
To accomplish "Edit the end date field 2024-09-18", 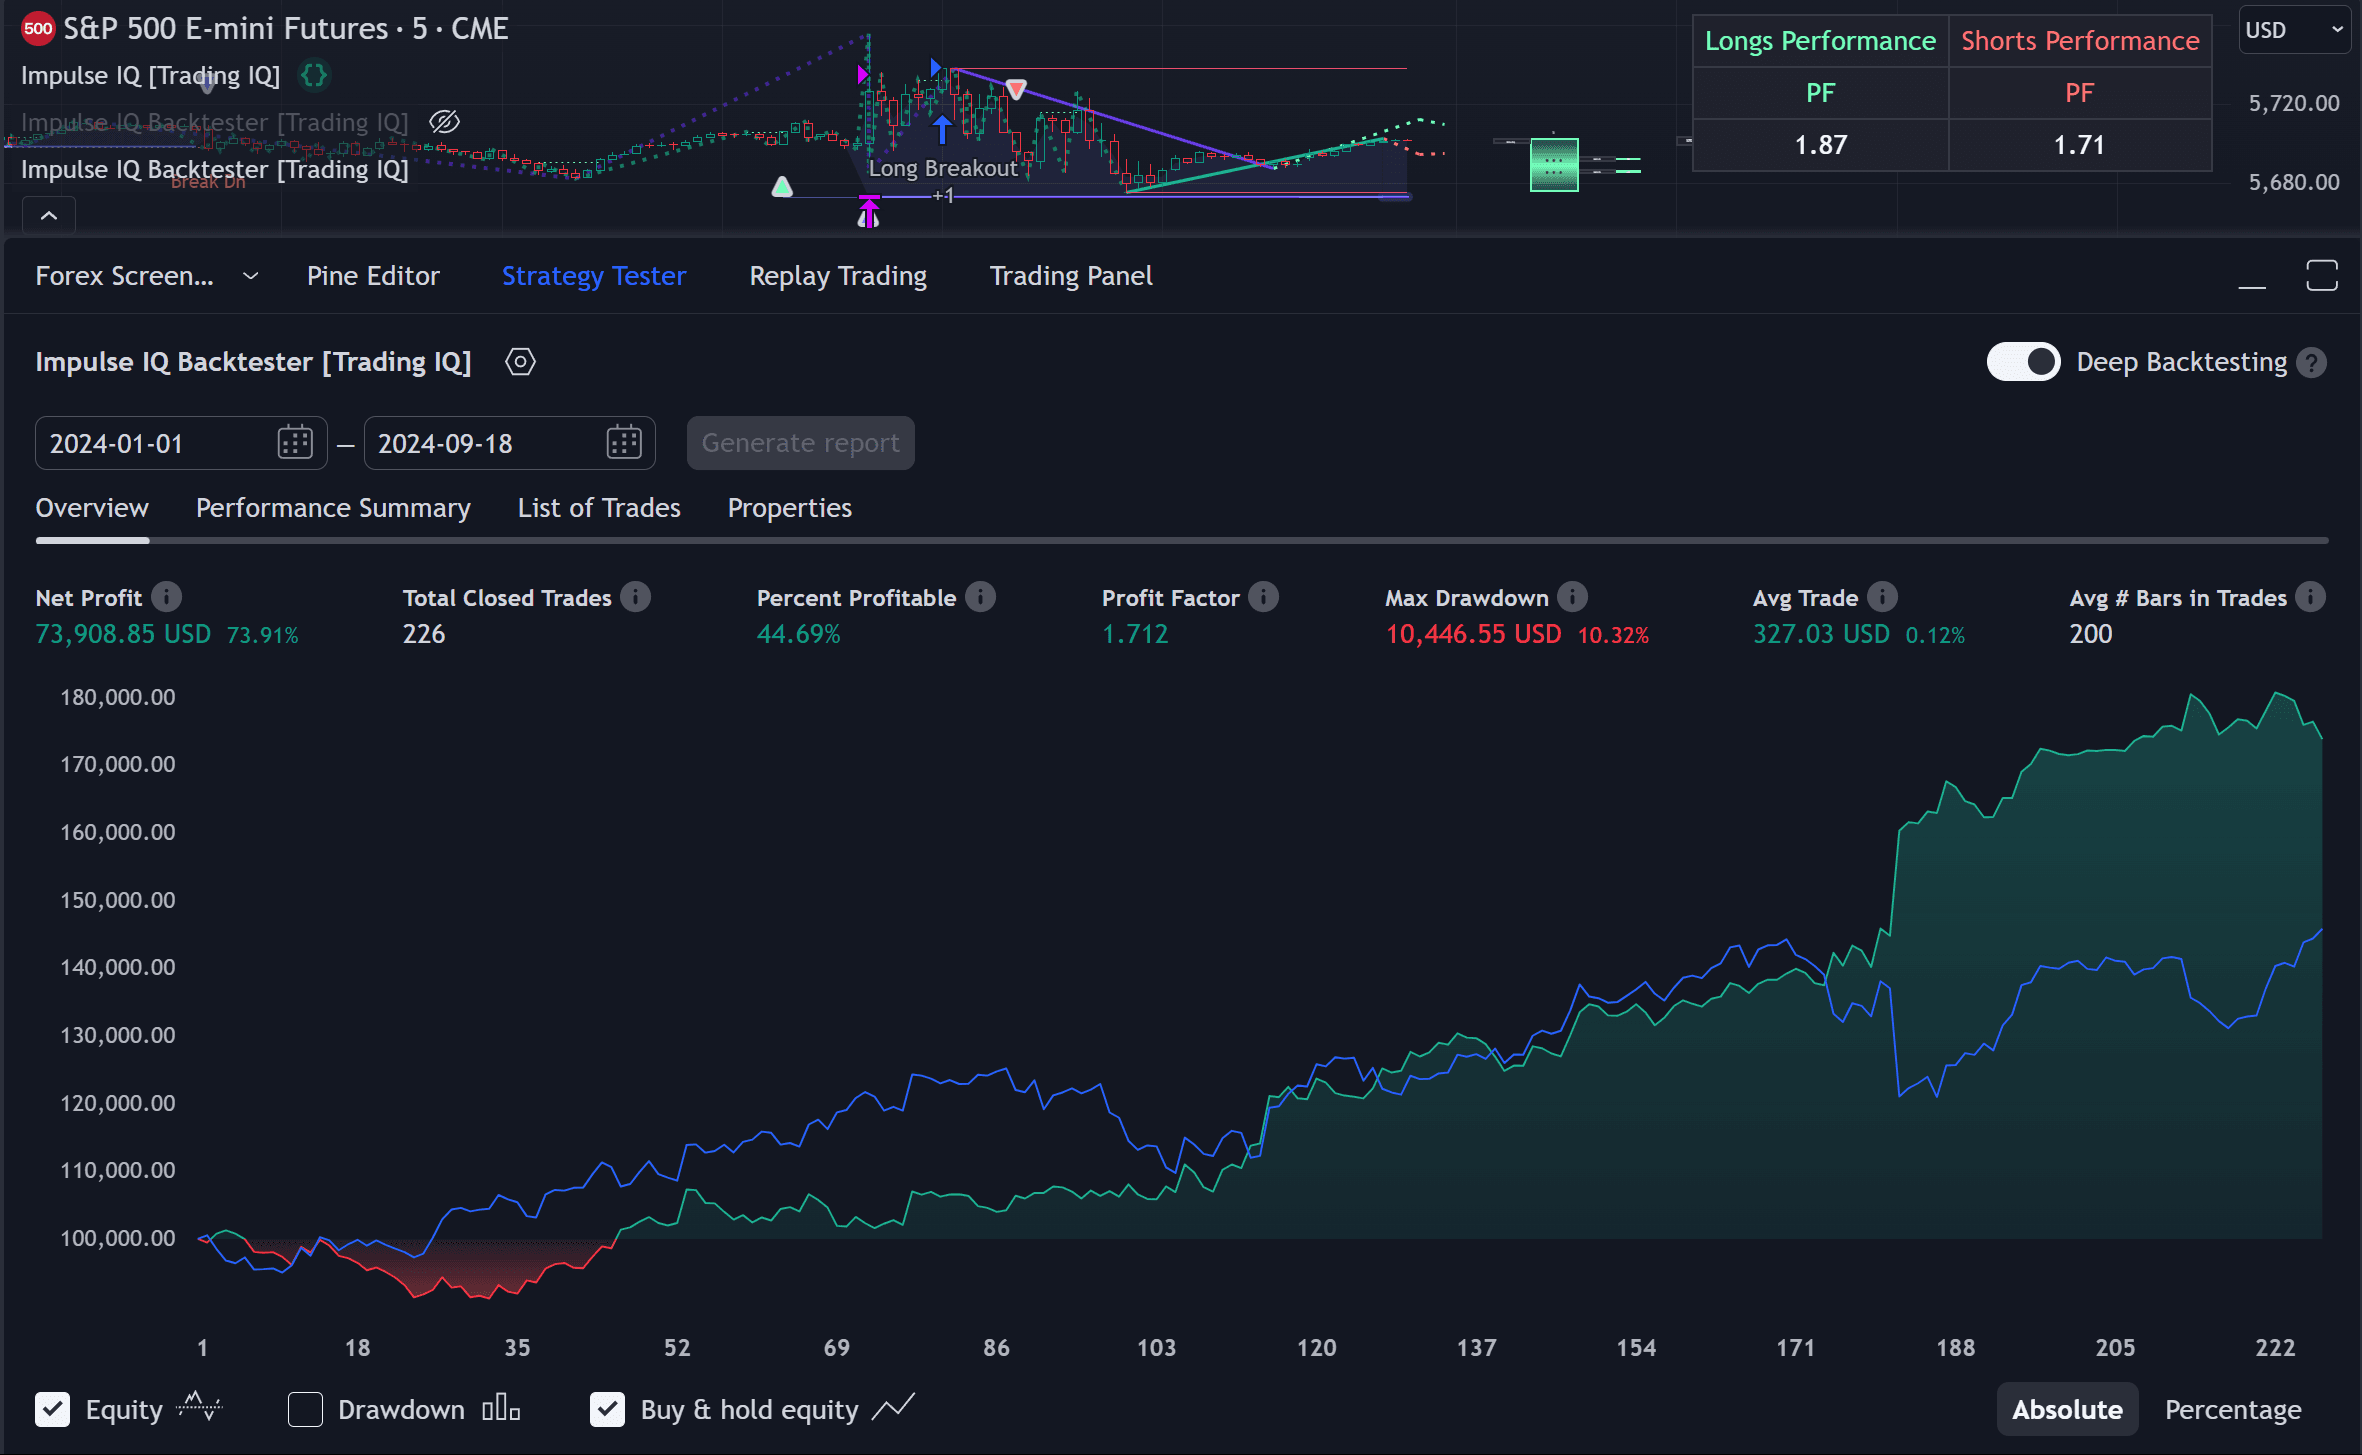I will (509, 443).
